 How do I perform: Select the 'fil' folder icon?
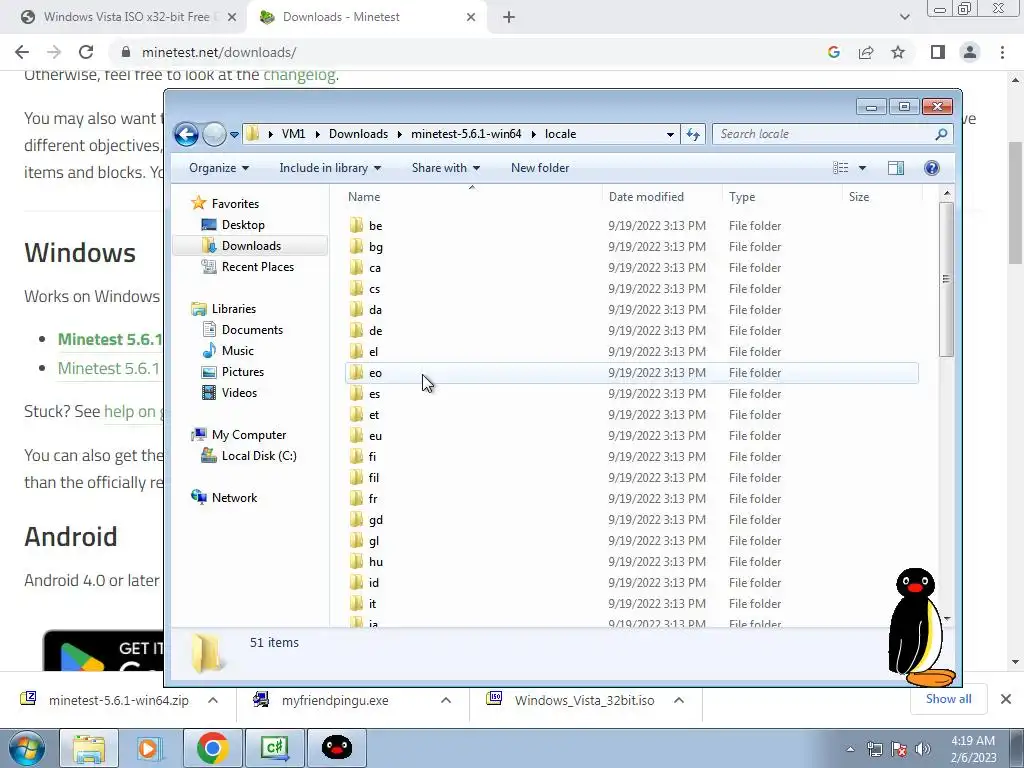coord(356,477)
